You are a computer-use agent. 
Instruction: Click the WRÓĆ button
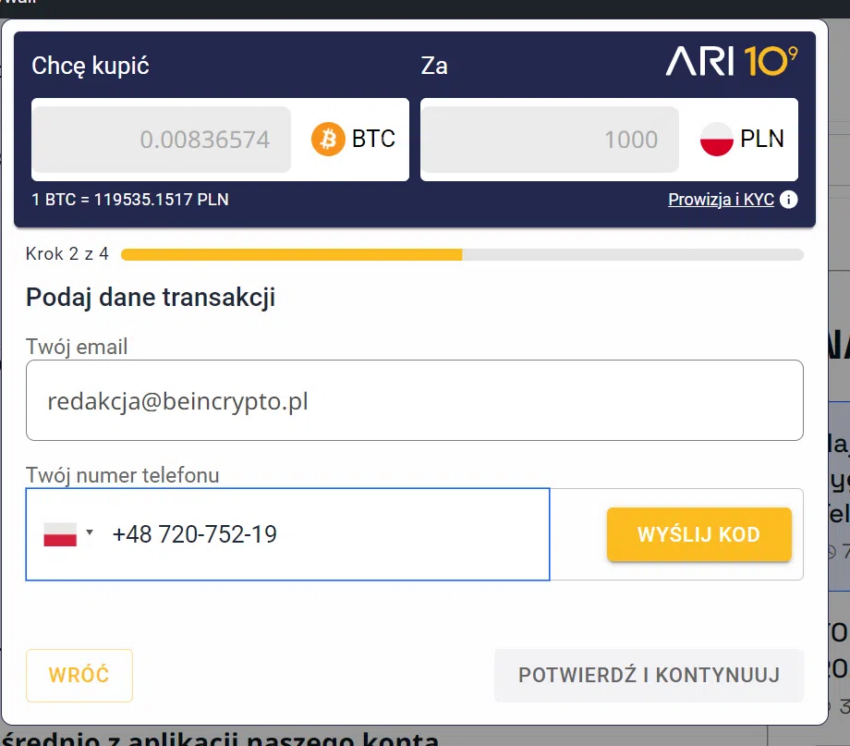pyautogui.click(x=79, y=676)
